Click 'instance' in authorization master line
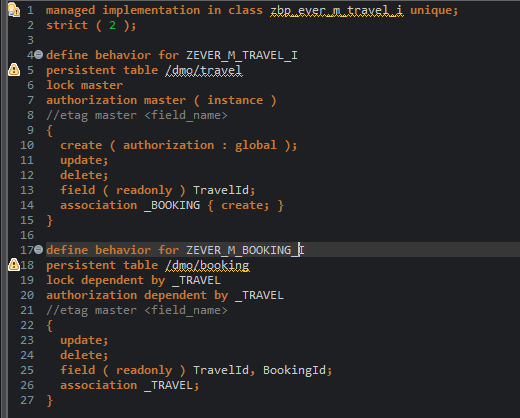 (x=235, y=100)
